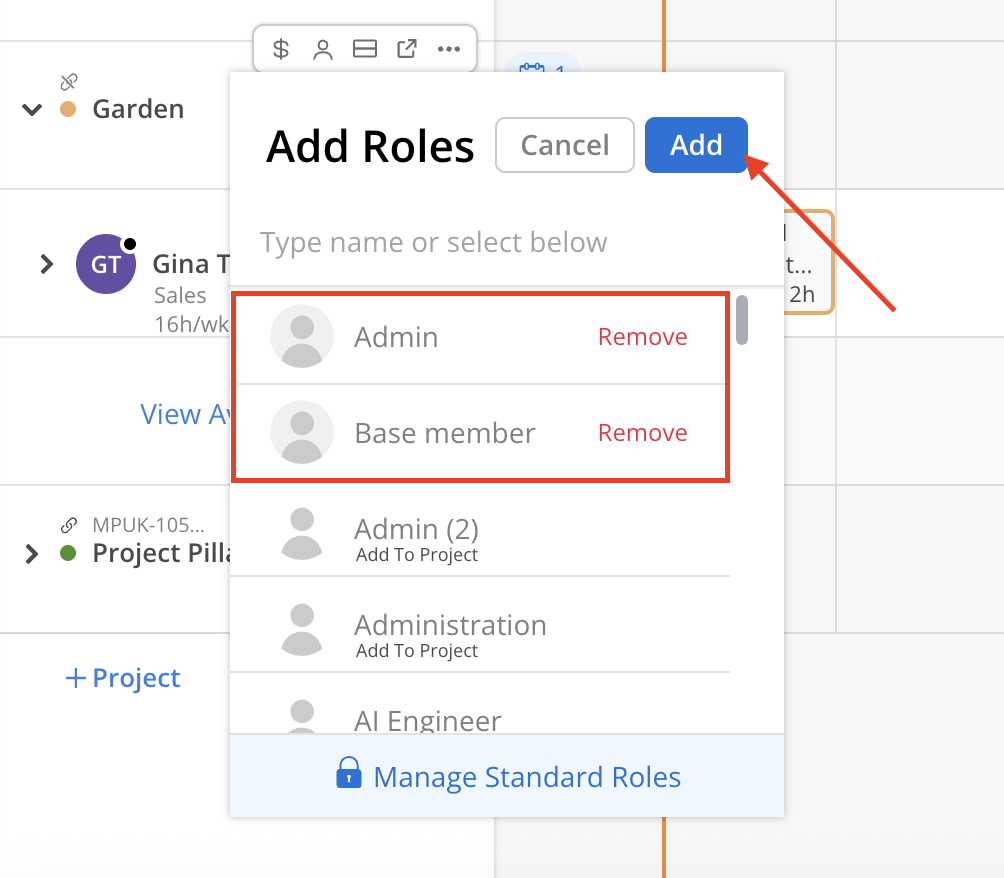Select the Administration role from list
1004x878 pixels.
450,634
